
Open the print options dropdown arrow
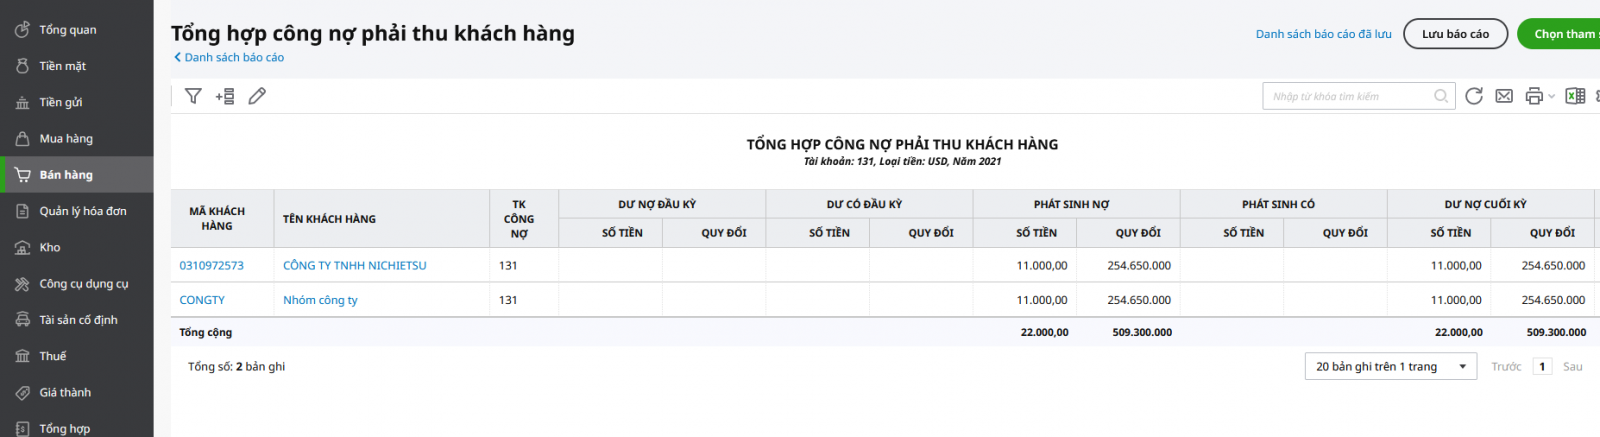tap(1551, 96)
